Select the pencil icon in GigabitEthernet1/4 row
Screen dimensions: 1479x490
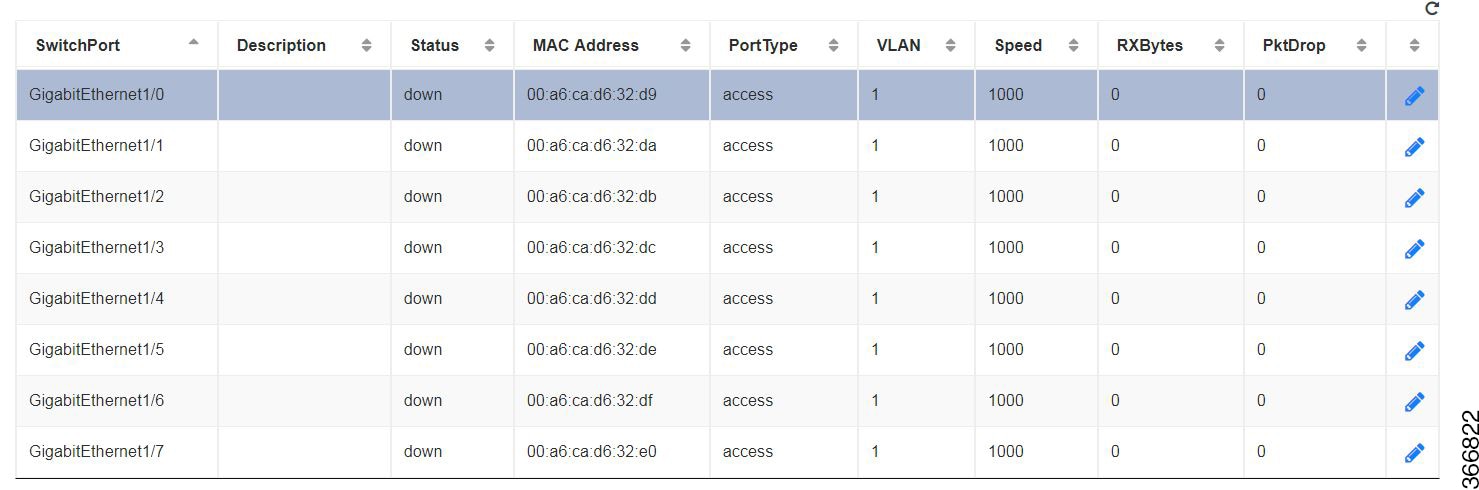click(1414, 300)
